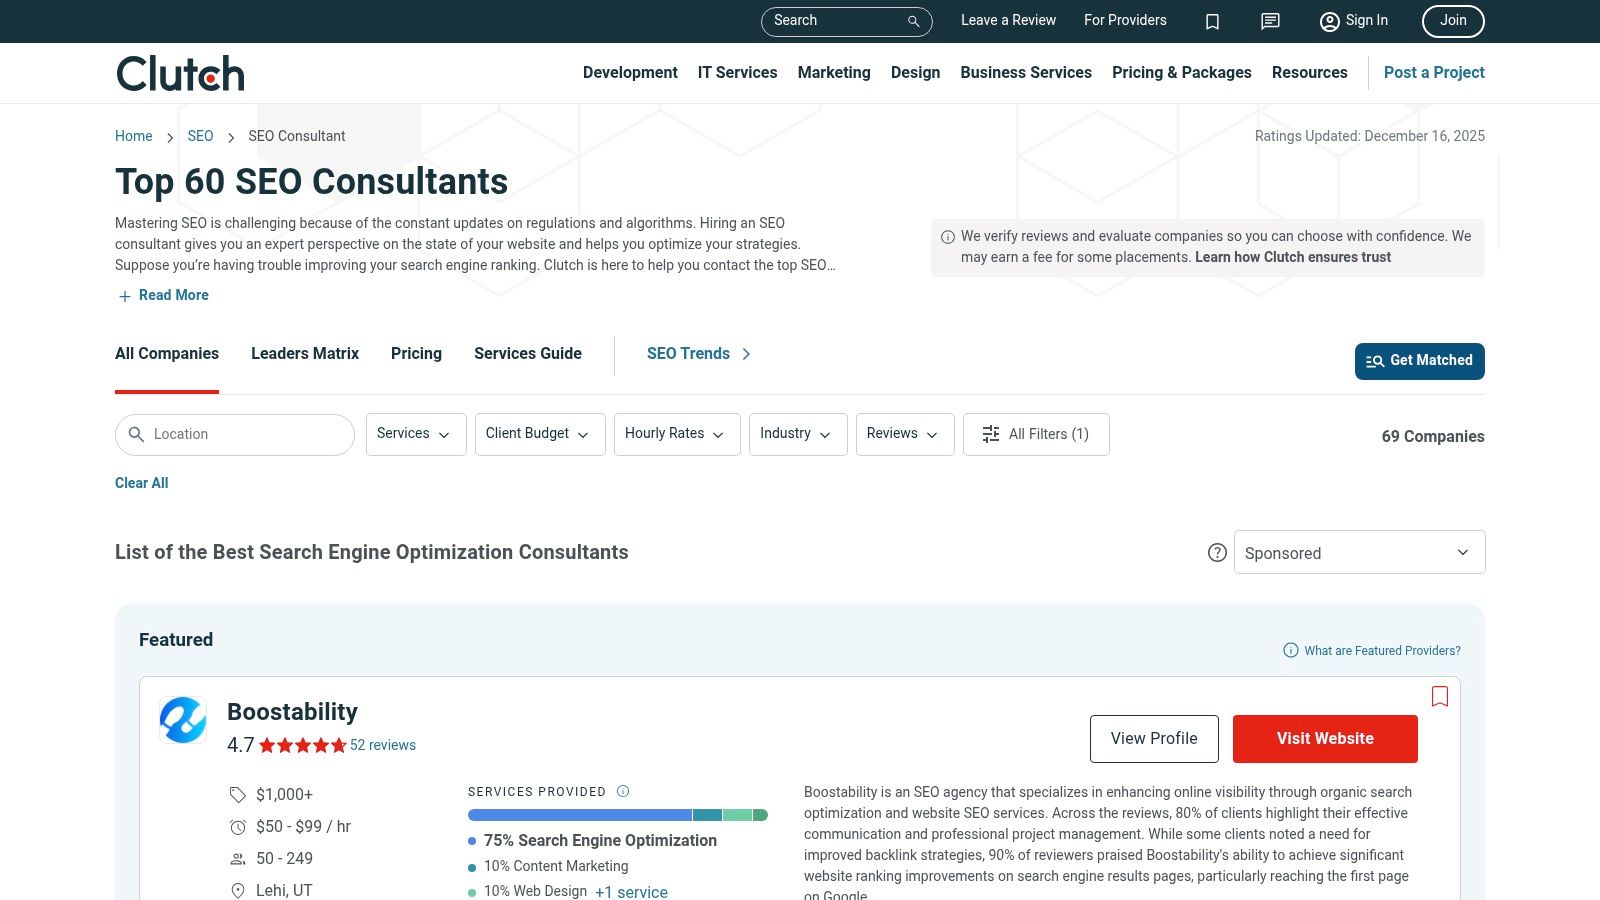Click the location pin icon beside Lehi, UT
Viewport: 1600px width, 900px height.
point(237,890)
